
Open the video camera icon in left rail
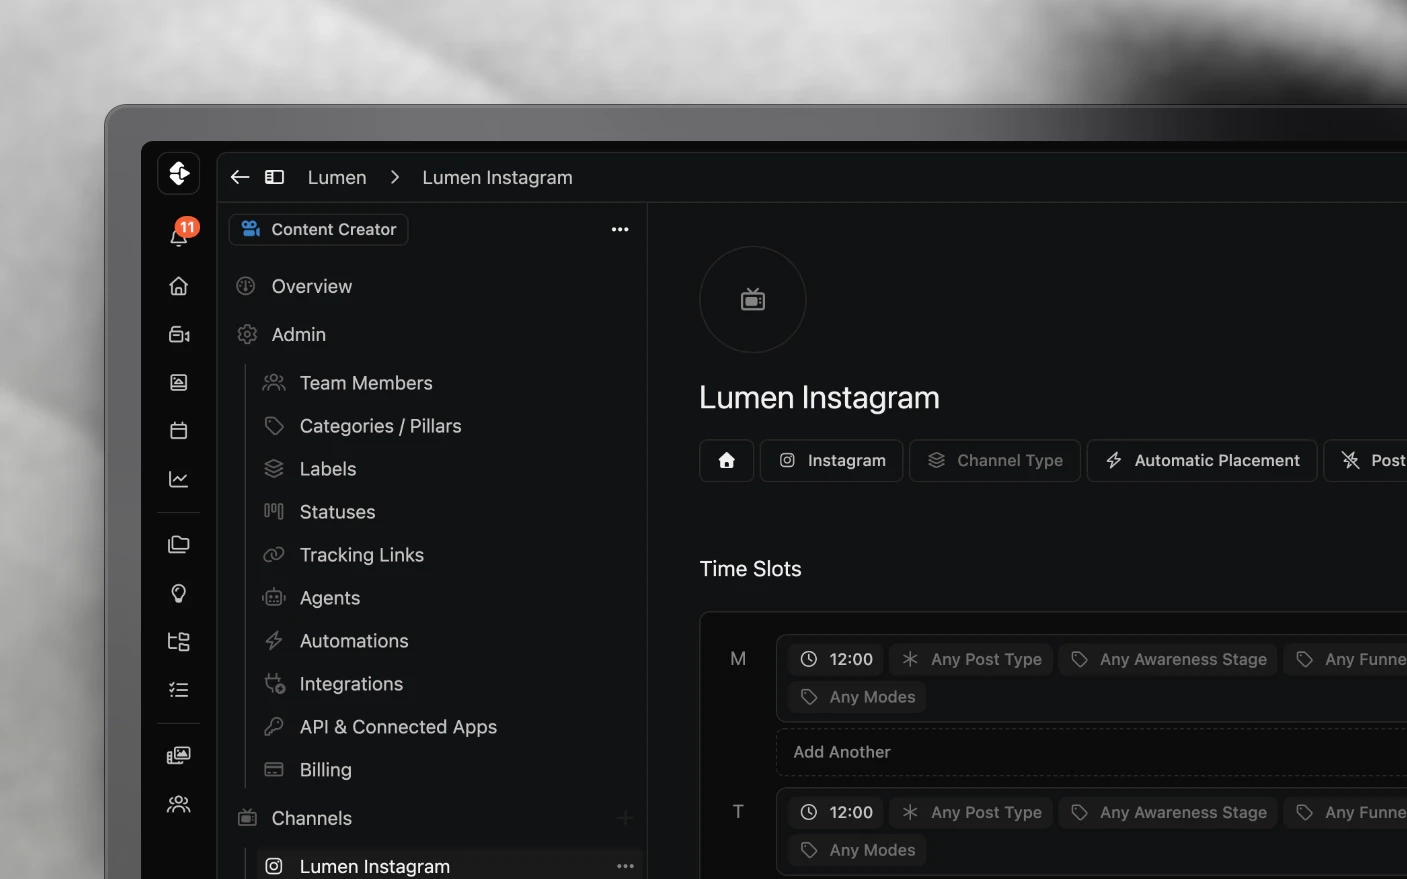tap(179, 335)
